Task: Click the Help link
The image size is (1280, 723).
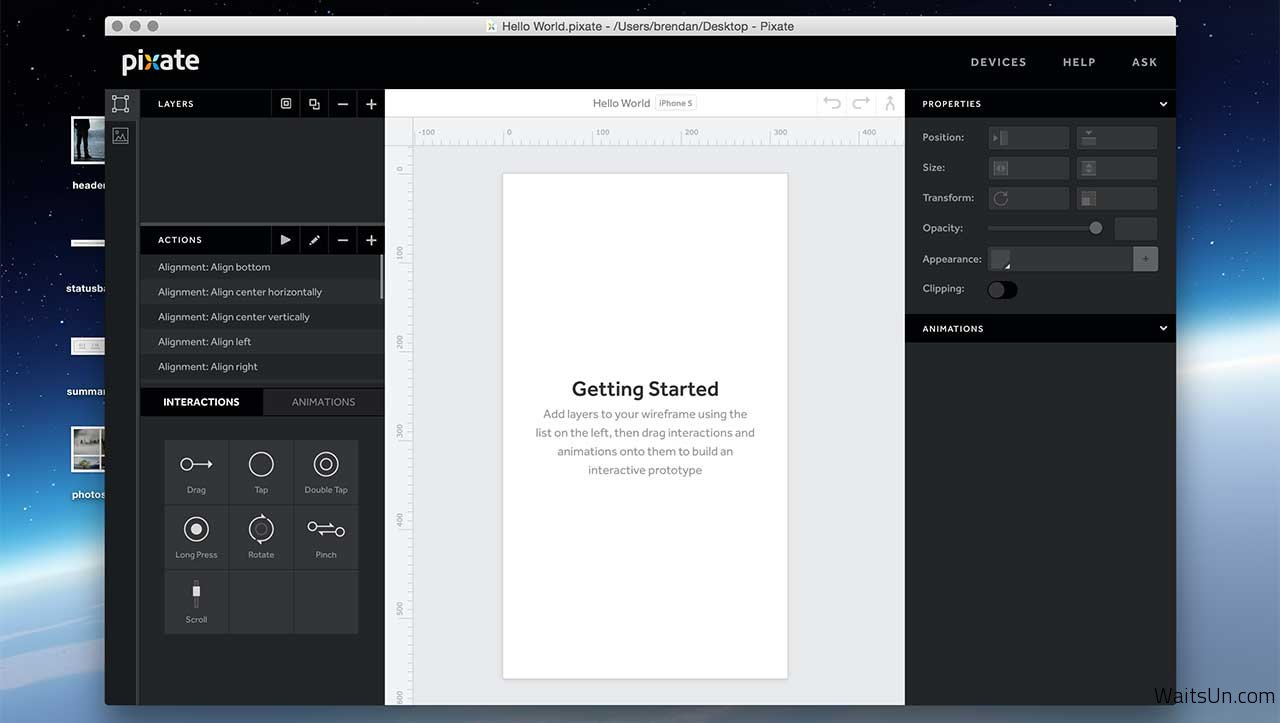Action: click(x=1079, y=62)
